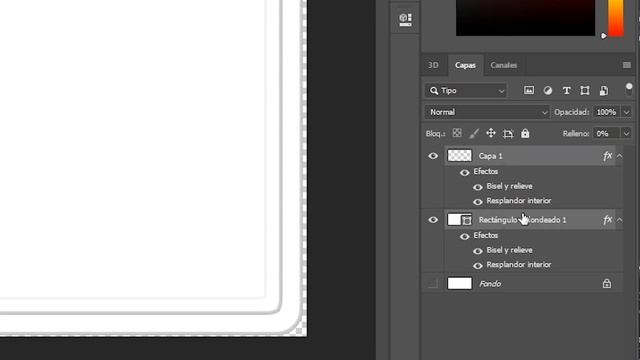Click Bisel y relieve under Capa 1

[509, 186]
